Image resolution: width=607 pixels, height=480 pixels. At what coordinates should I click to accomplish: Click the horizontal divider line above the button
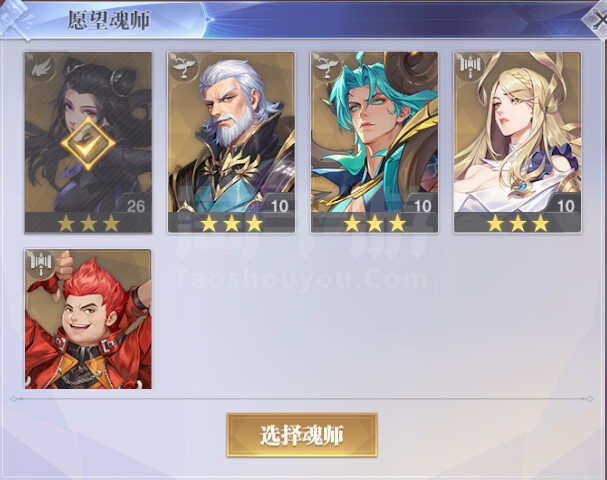(302, 398)
